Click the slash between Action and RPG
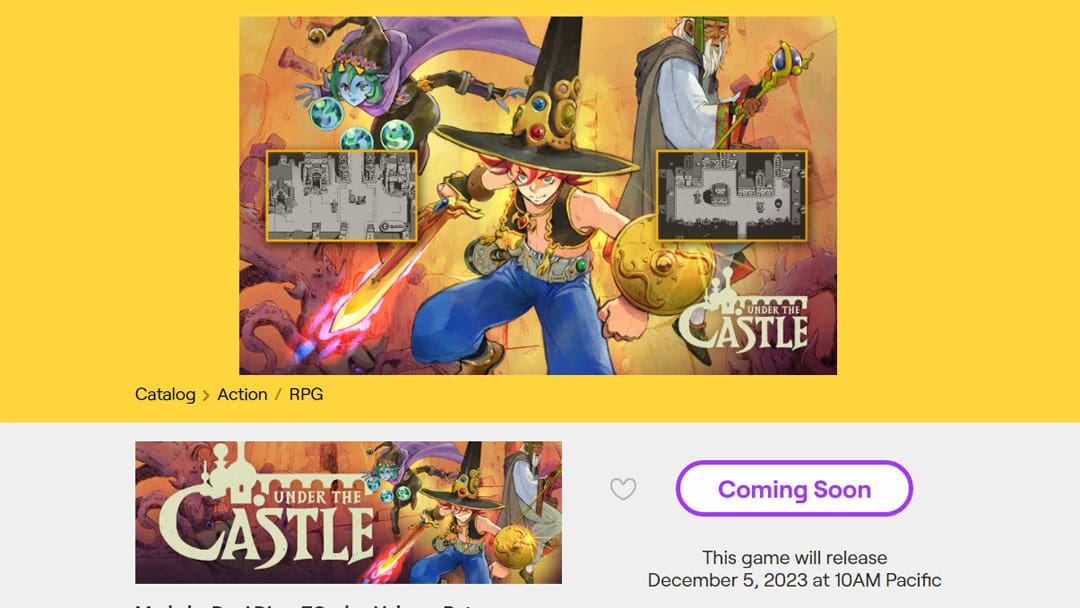 coord(278,395)
